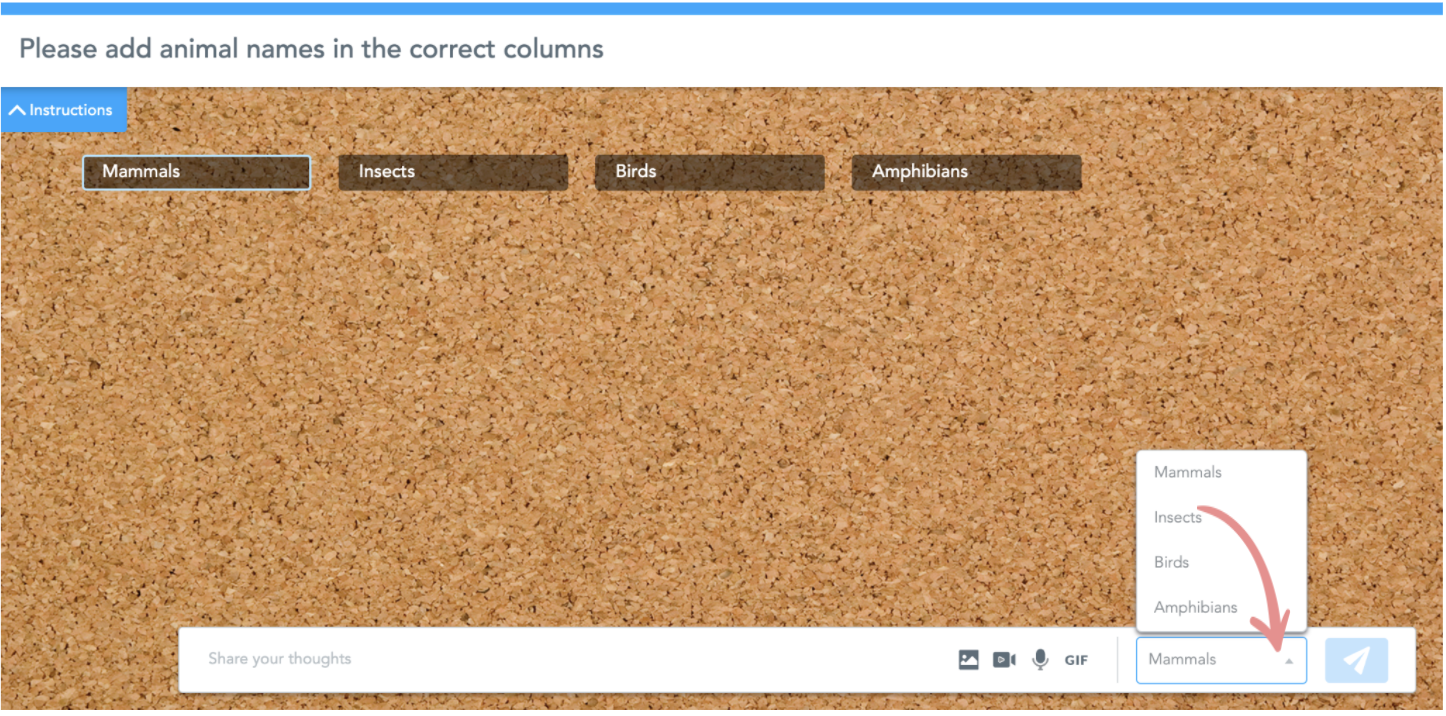Click the up-chevron icon beside Instructions
The height and width of the screenshot is (716, 1446).
[17, 110]
